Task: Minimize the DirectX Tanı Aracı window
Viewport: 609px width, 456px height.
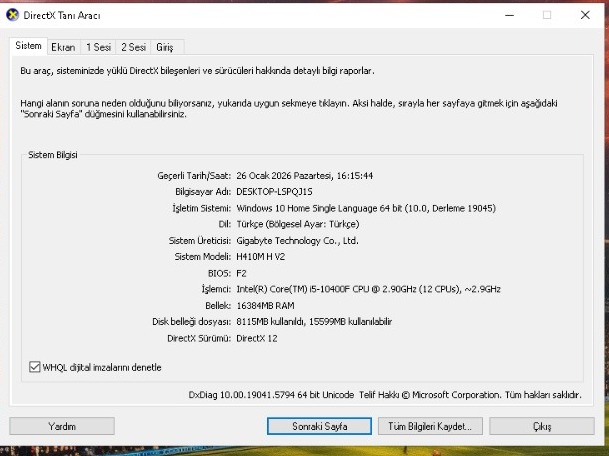Action: coord(510,15)
